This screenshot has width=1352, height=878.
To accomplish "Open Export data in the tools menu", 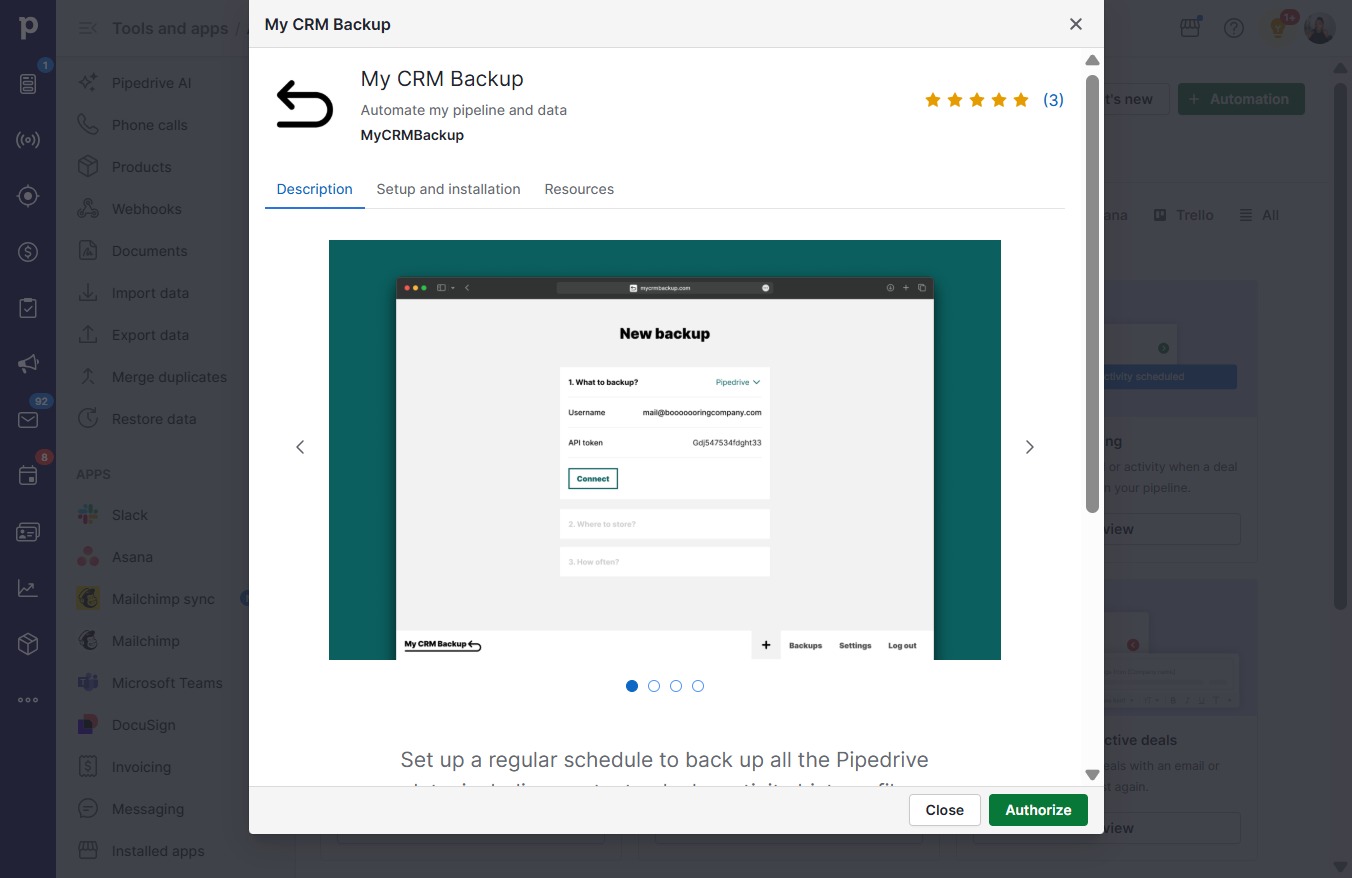I will pos(150,335).
